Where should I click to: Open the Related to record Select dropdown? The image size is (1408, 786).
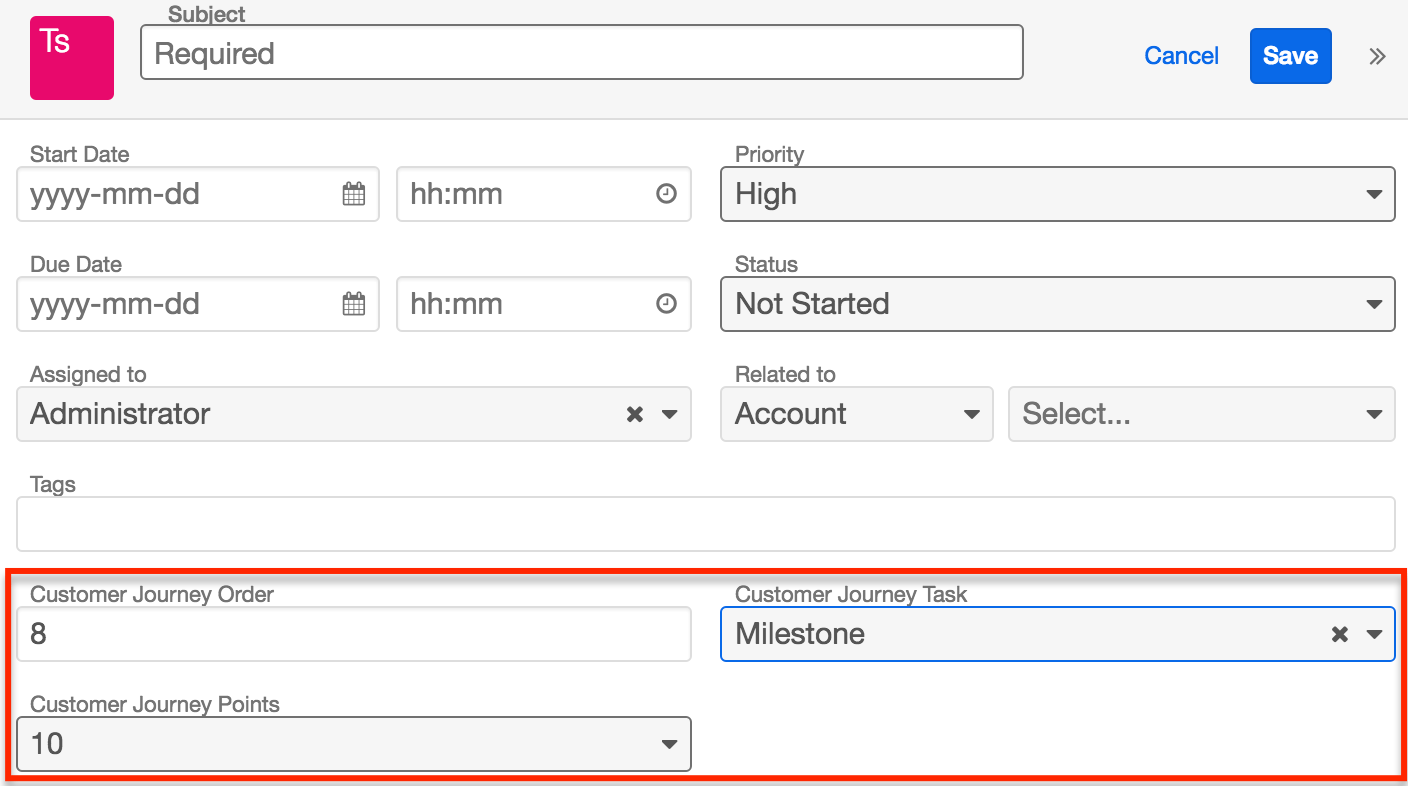[x=1373, y=414]
